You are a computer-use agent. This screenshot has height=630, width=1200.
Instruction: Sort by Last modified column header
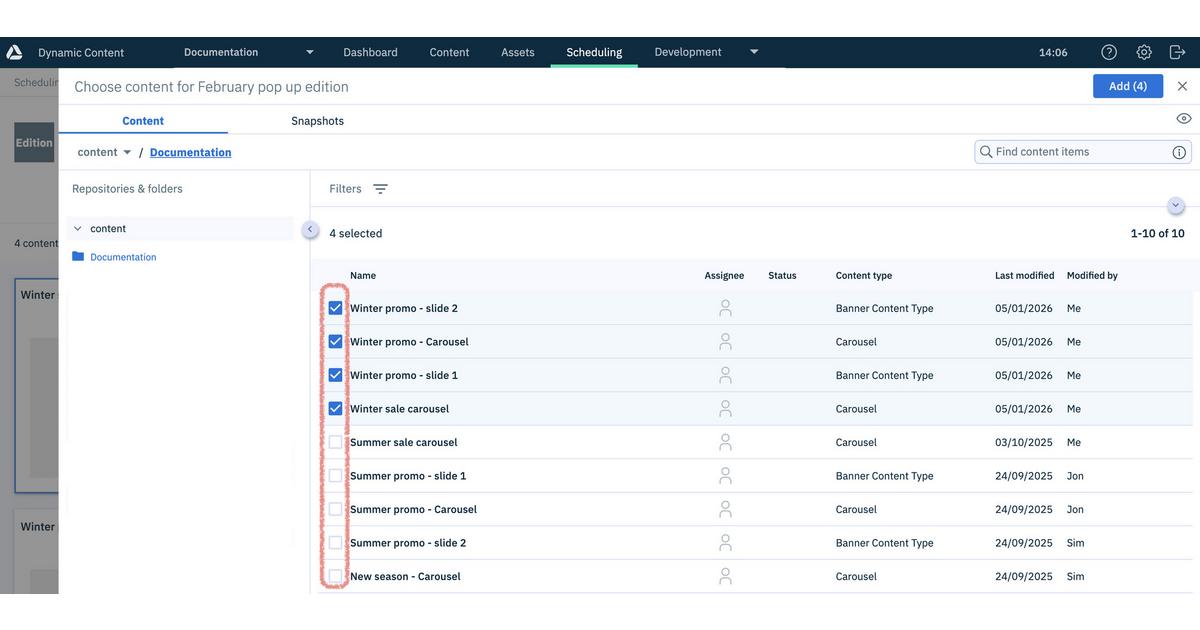pos(1024,275)
